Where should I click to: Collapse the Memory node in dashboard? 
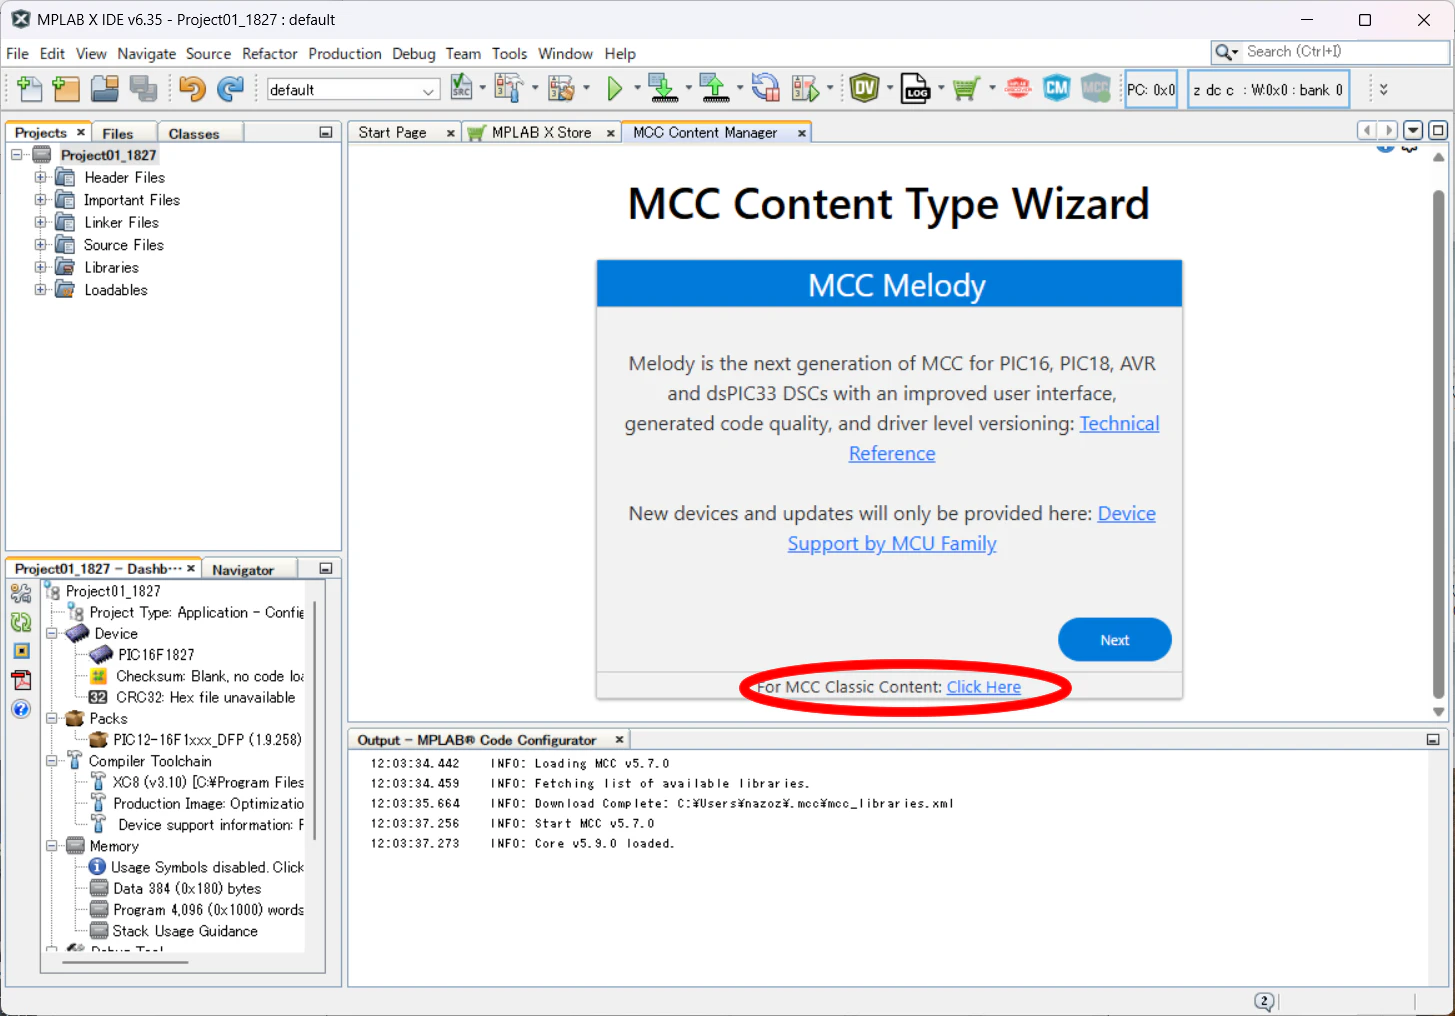52,846
